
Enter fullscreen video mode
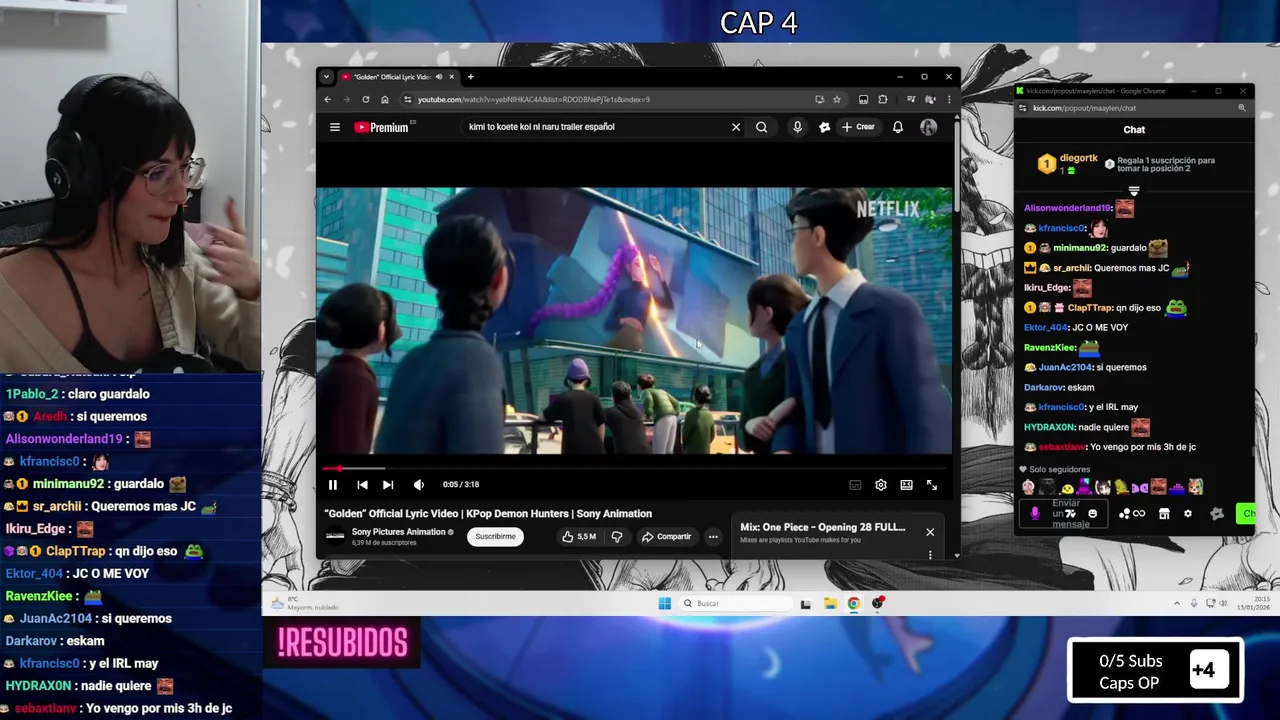(932, 485)
